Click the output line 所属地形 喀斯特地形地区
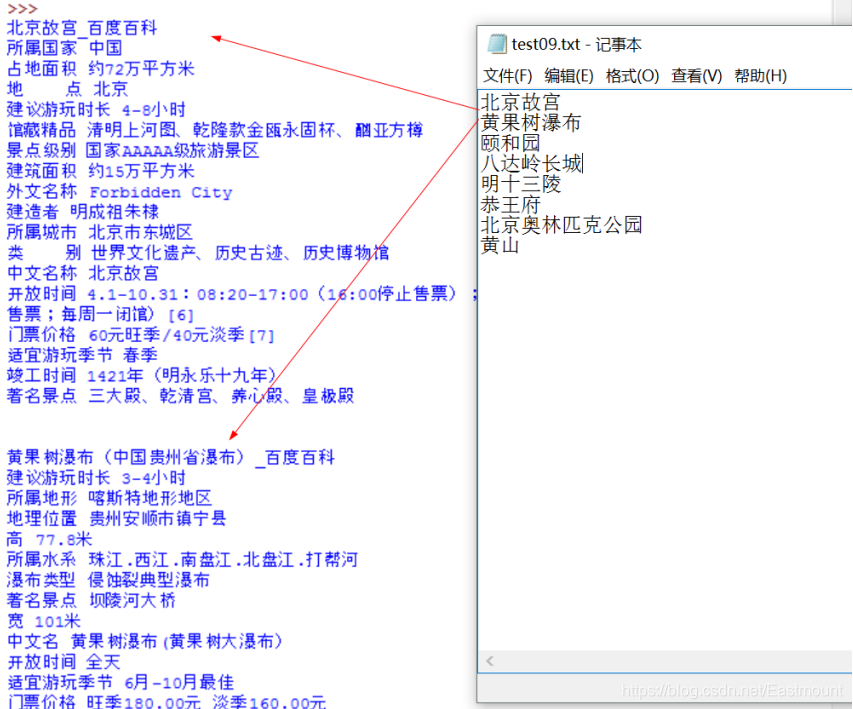Screen dimensions: 853x709 pos(109,498)
